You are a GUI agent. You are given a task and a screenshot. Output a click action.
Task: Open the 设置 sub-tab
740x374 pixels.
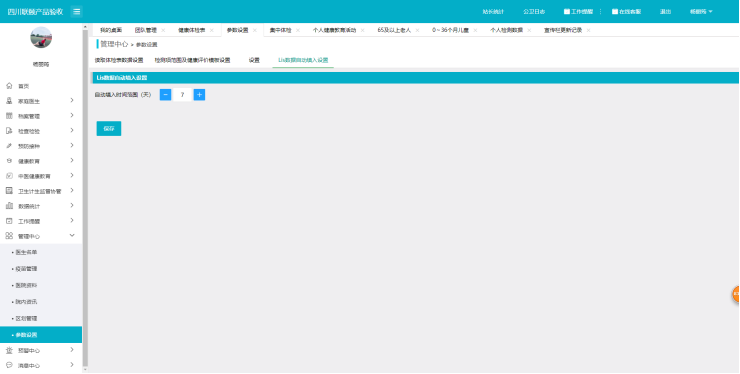coord(254,60)
